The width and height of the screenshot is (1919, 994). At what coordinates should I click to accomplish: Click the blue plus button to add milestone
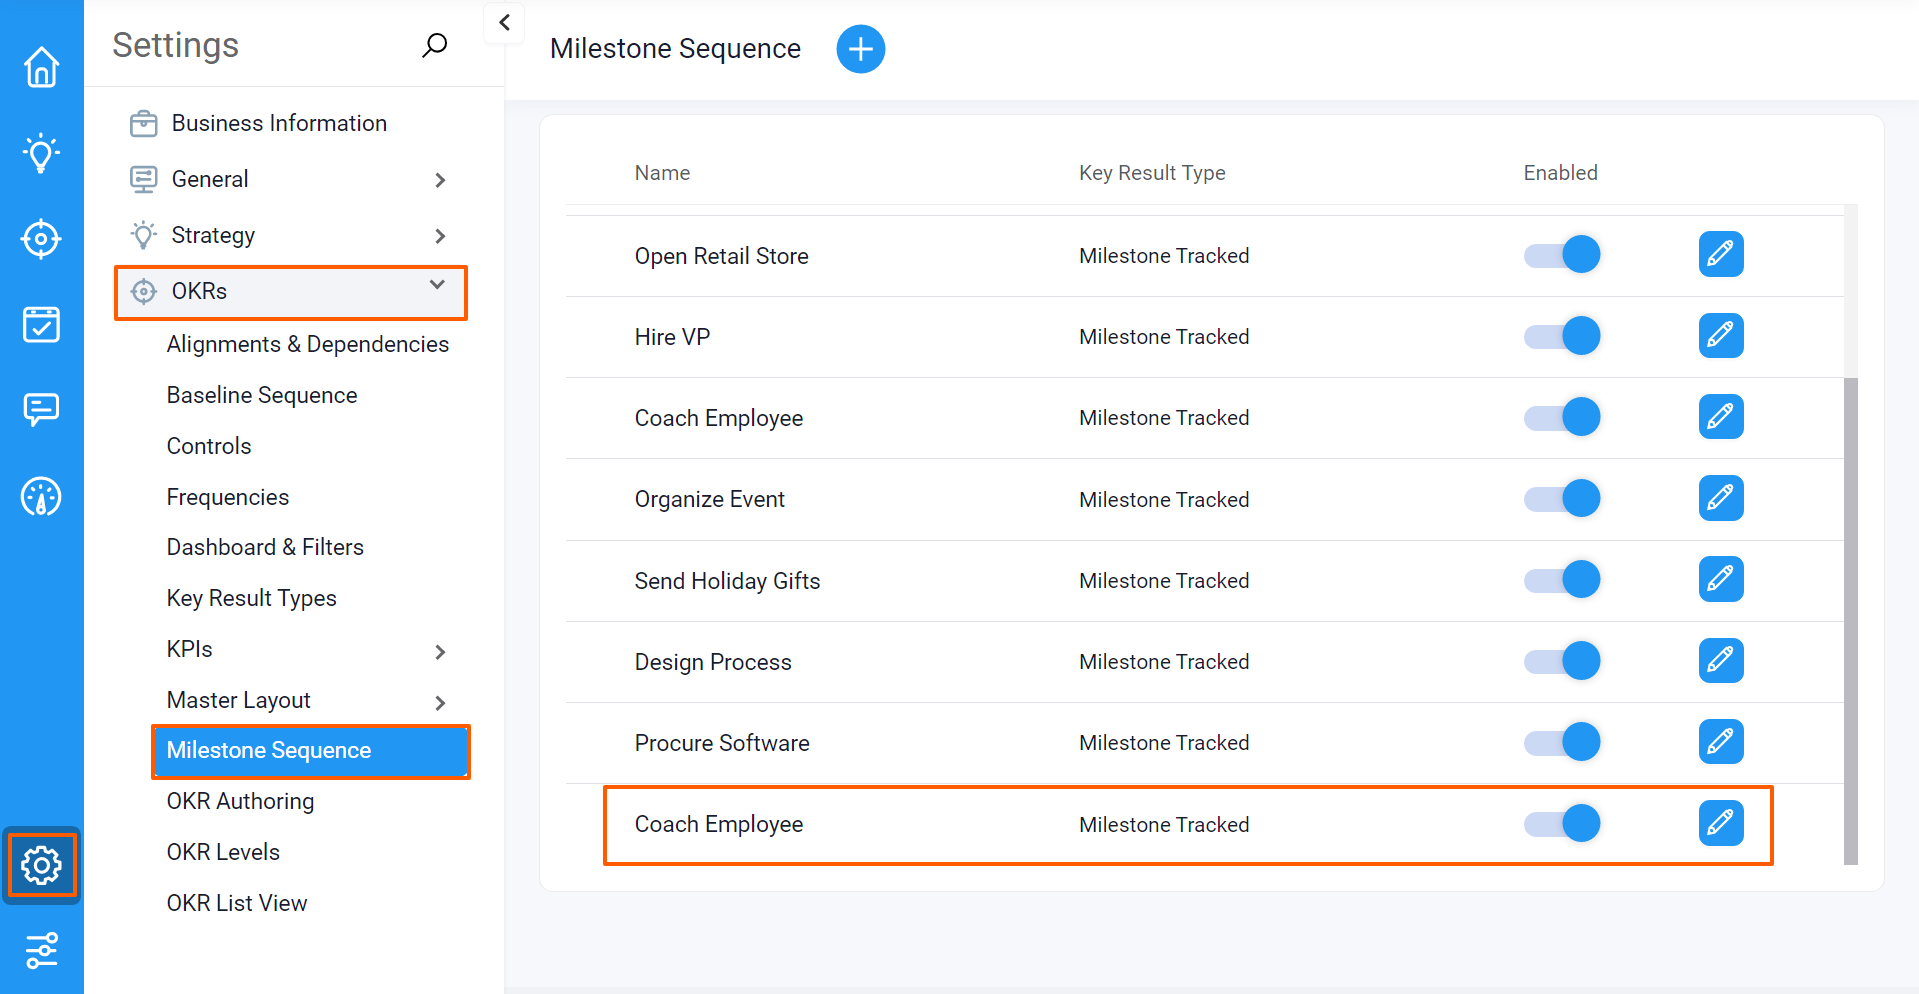[860, 49]
